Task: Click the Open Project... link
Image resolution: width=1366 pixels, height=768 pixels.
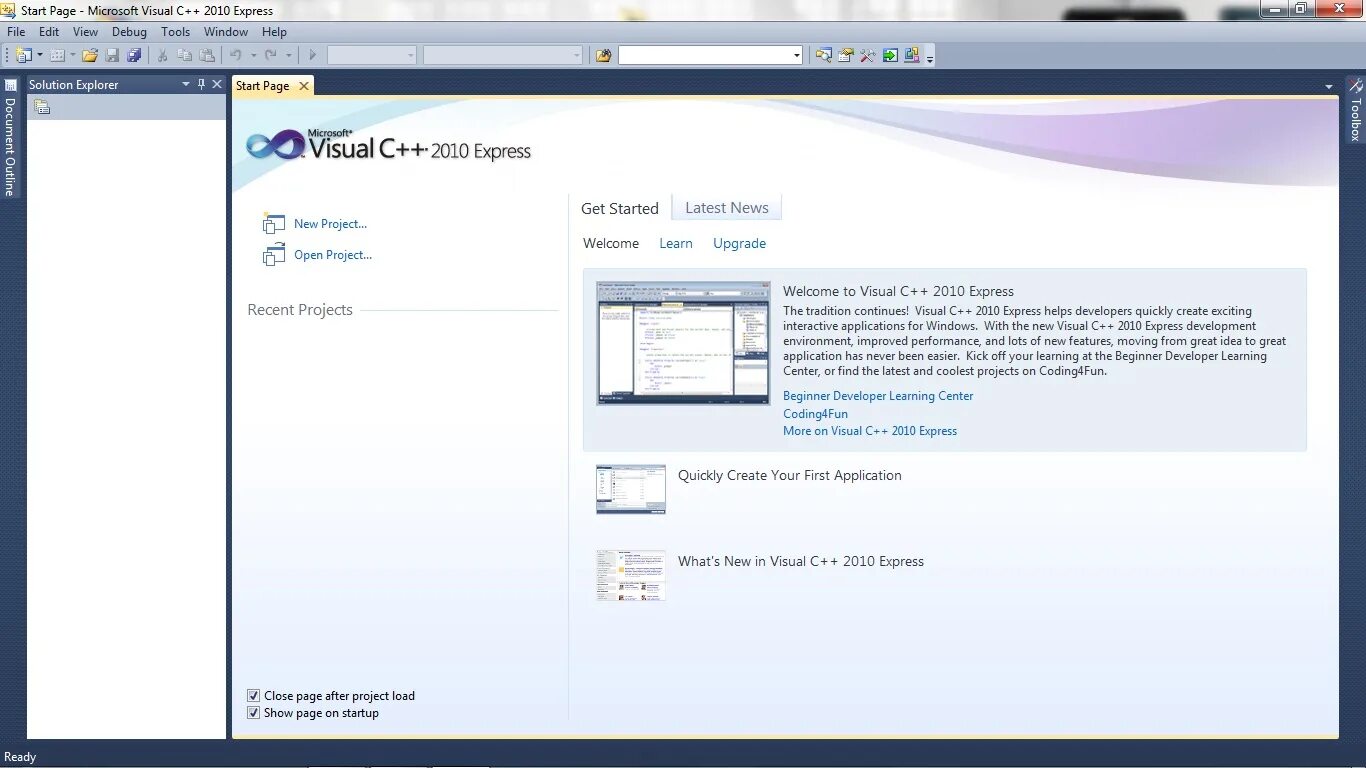Action: tap(333, 255)
